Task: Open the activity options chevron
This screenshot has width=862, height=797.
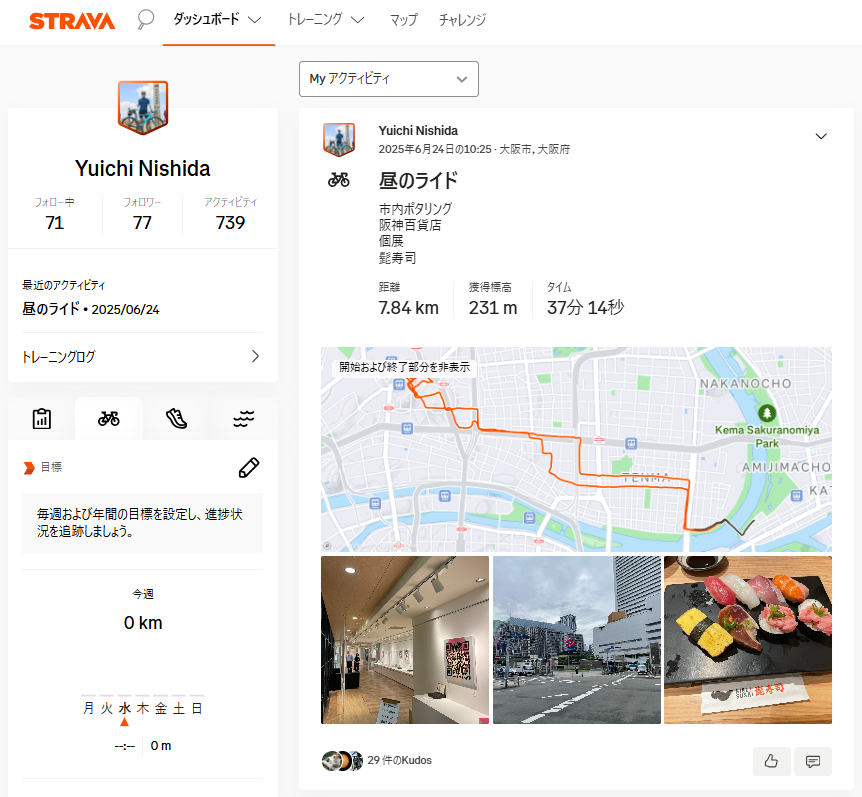Action: click(x=821, y=136)
